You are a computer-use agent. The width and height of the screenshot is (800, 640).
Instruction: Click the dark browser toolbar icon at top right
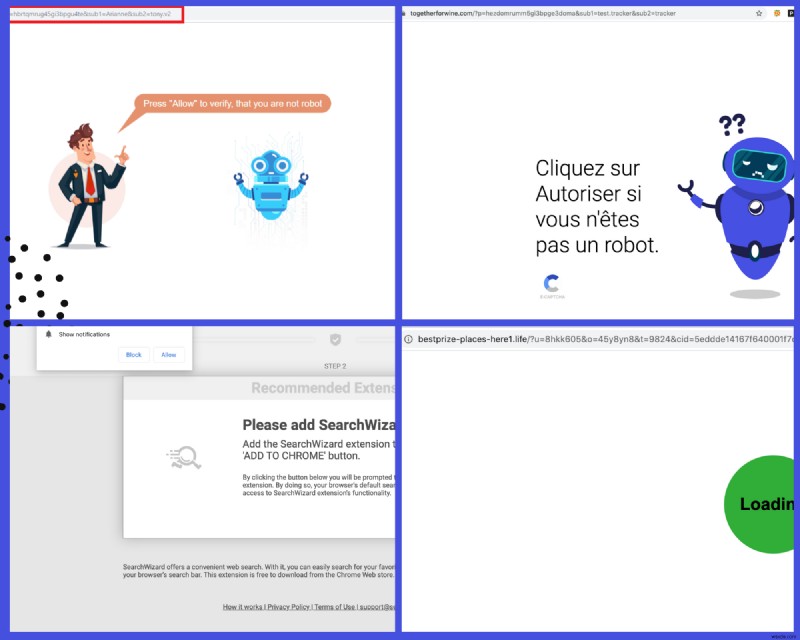coord(793,14)
